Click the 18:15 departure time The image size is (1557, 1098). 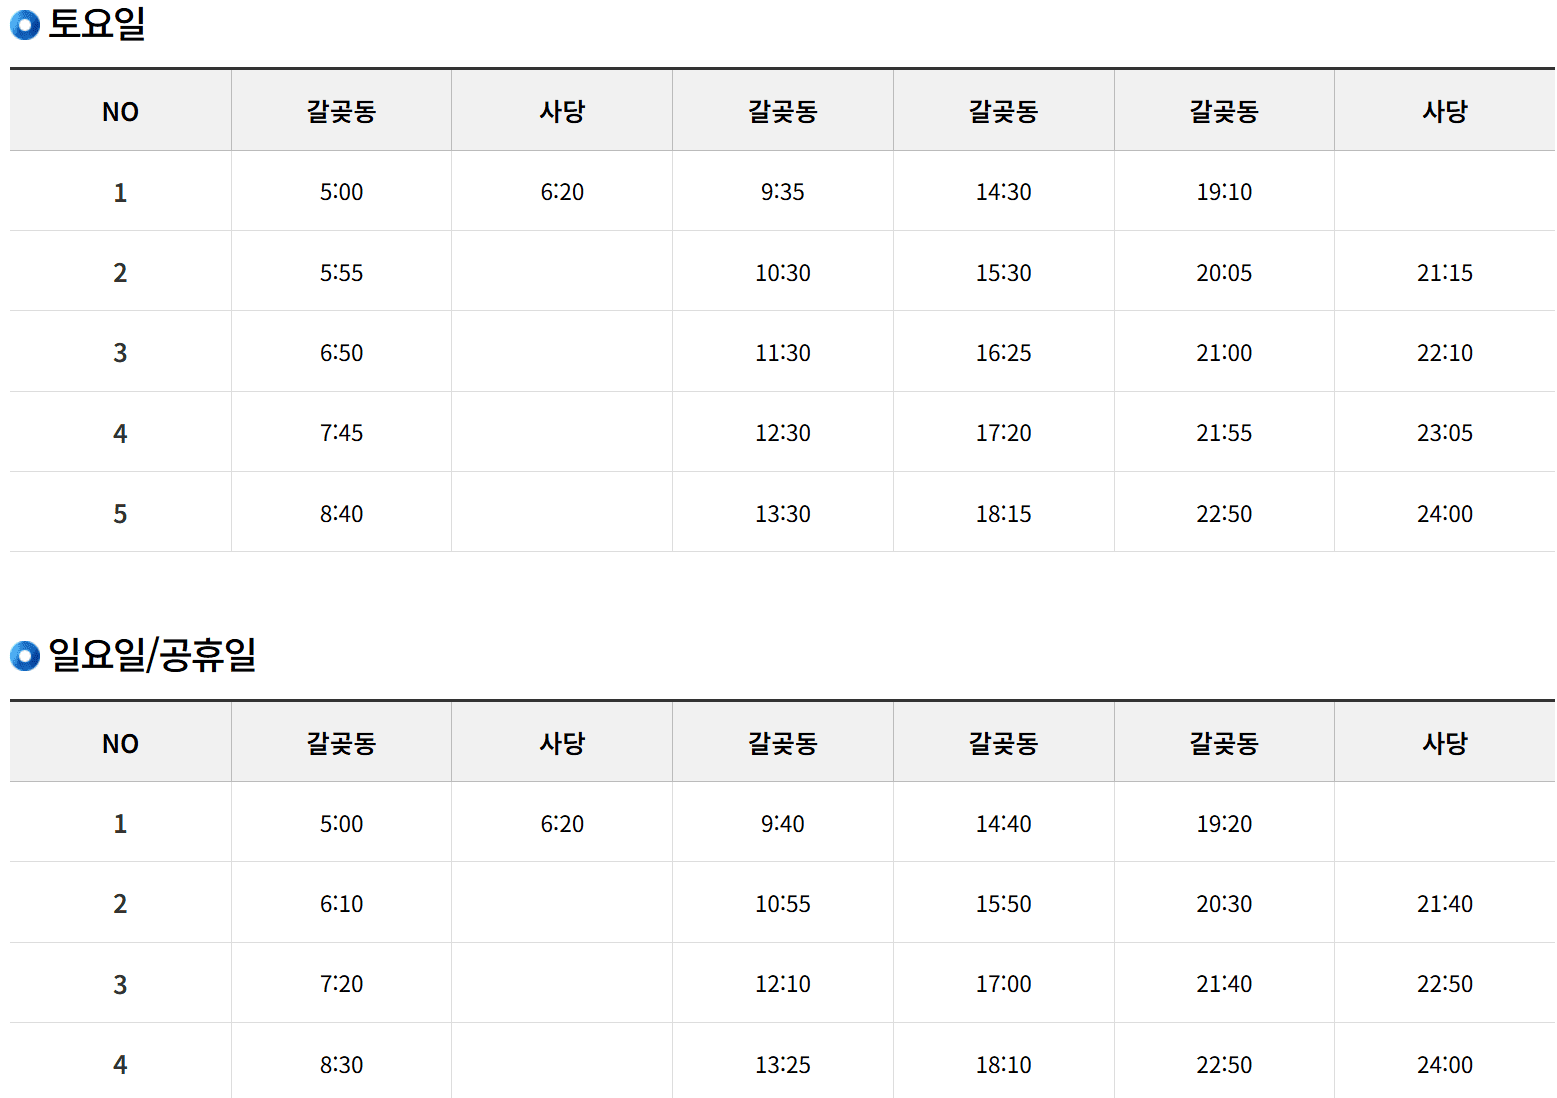pyautogui.click(x=1003, y=514)
